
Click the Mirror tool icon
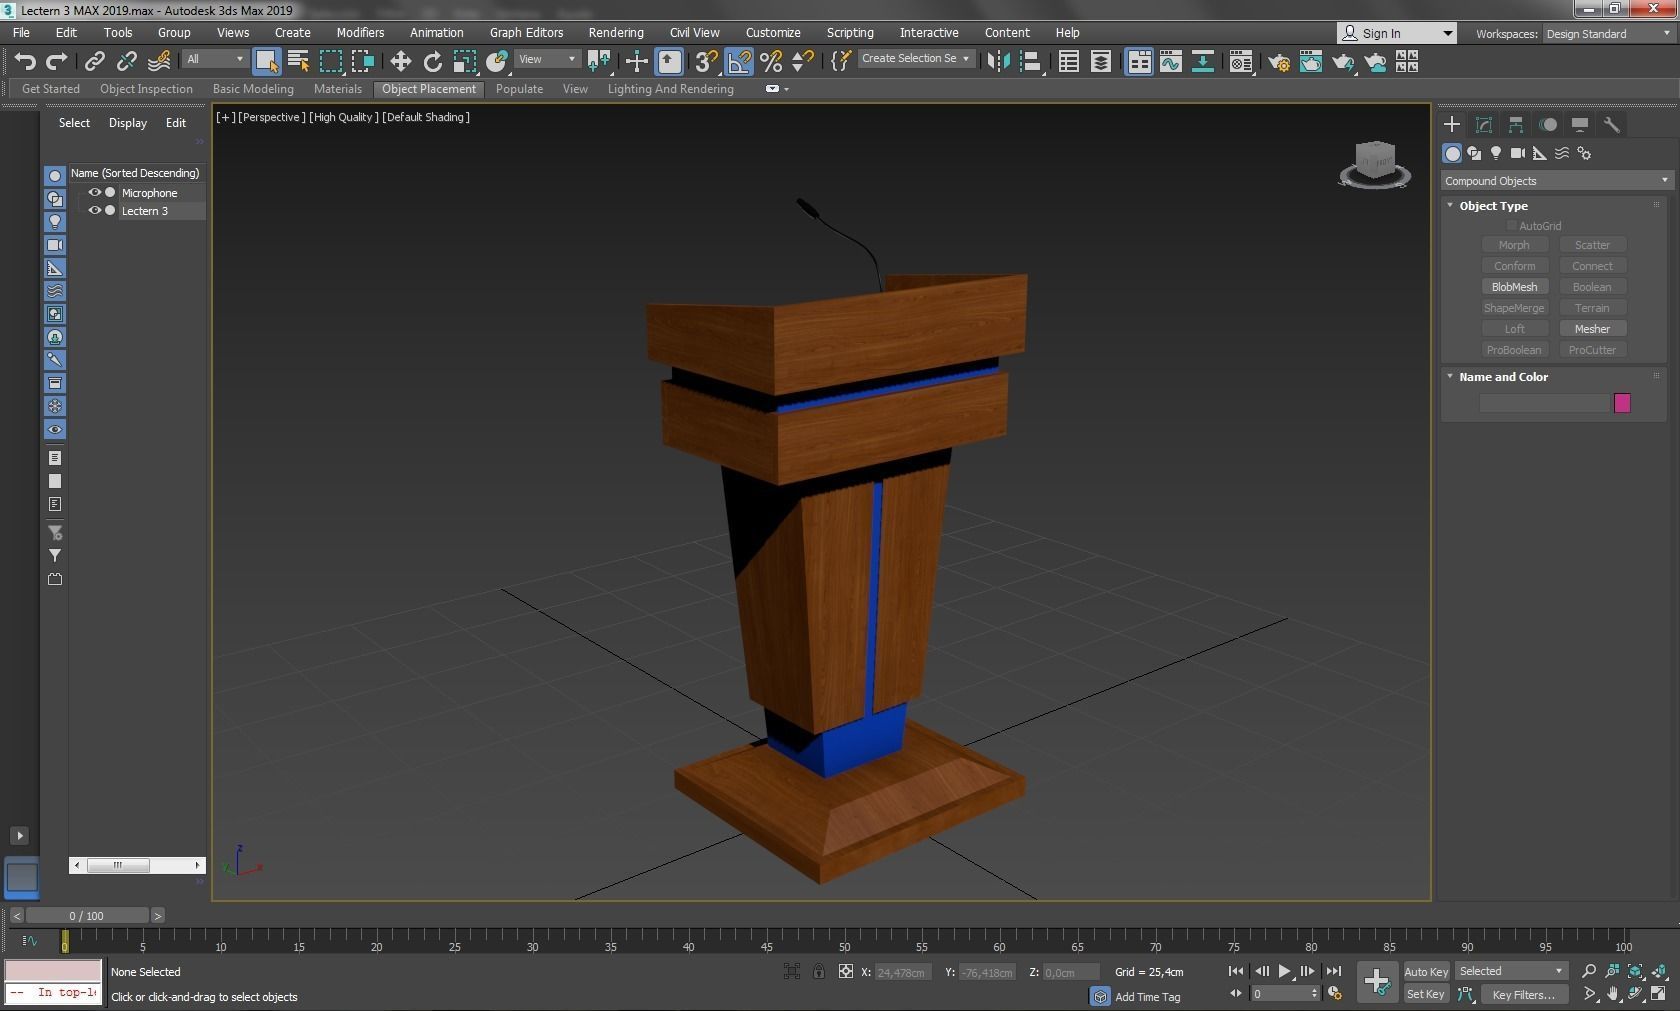(998, 62)
